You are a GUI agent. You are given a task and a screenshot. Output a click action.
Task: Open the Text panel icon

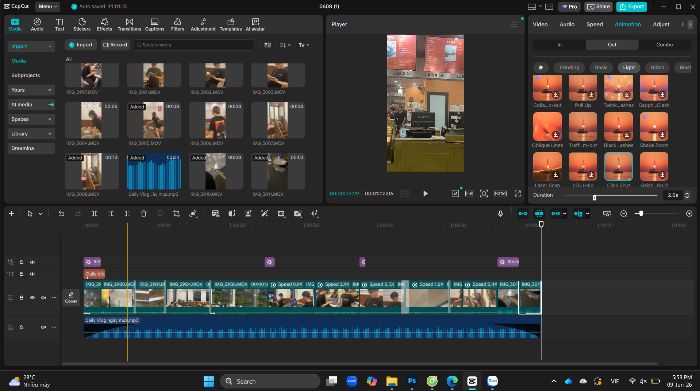(x=59, y=25)
